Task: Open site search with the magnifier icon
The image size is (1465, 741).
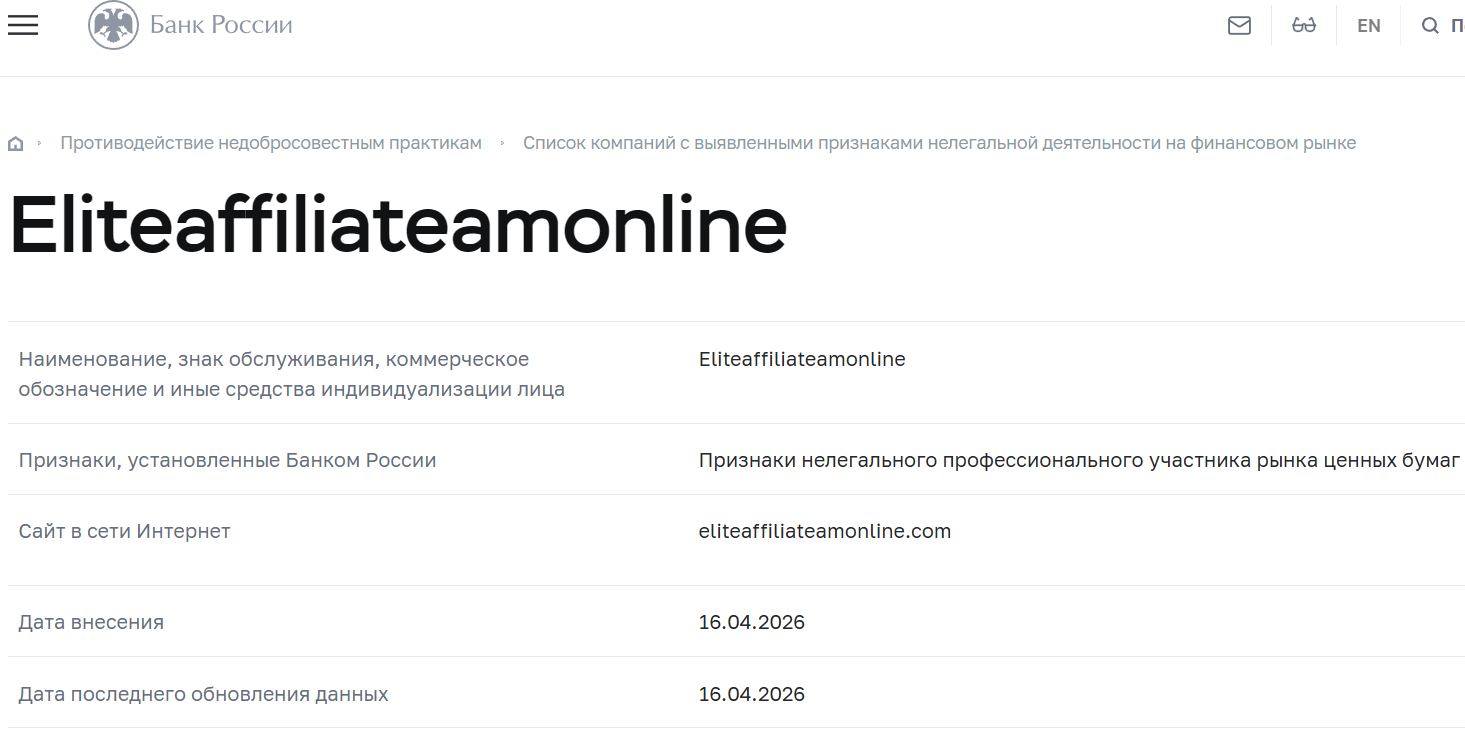Action: [1430, 25]
